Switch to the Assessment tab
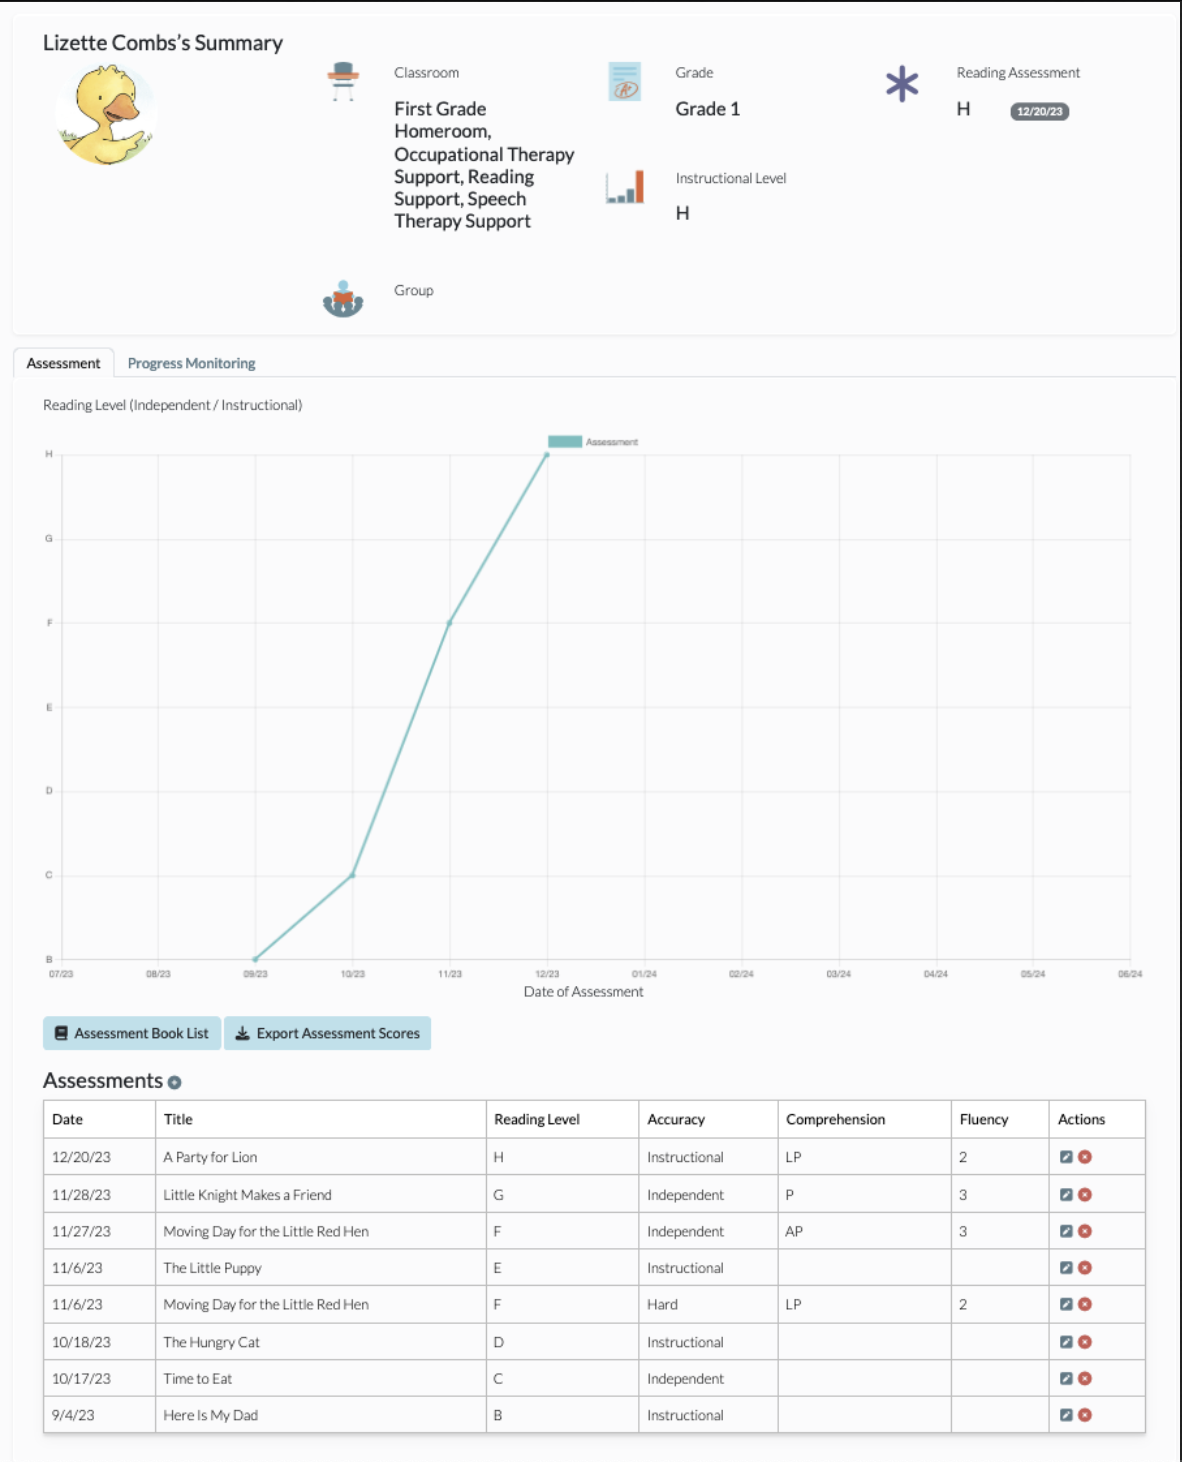The width and height of the screenshot is (1182, 1462). 63,363
